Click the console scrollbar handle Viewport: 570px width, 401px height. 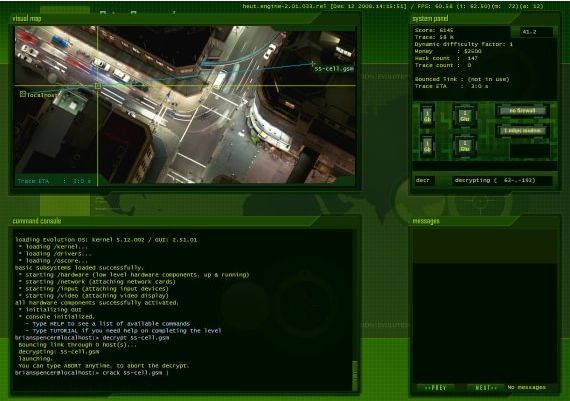pyautogui.click(x=355, y=375)
